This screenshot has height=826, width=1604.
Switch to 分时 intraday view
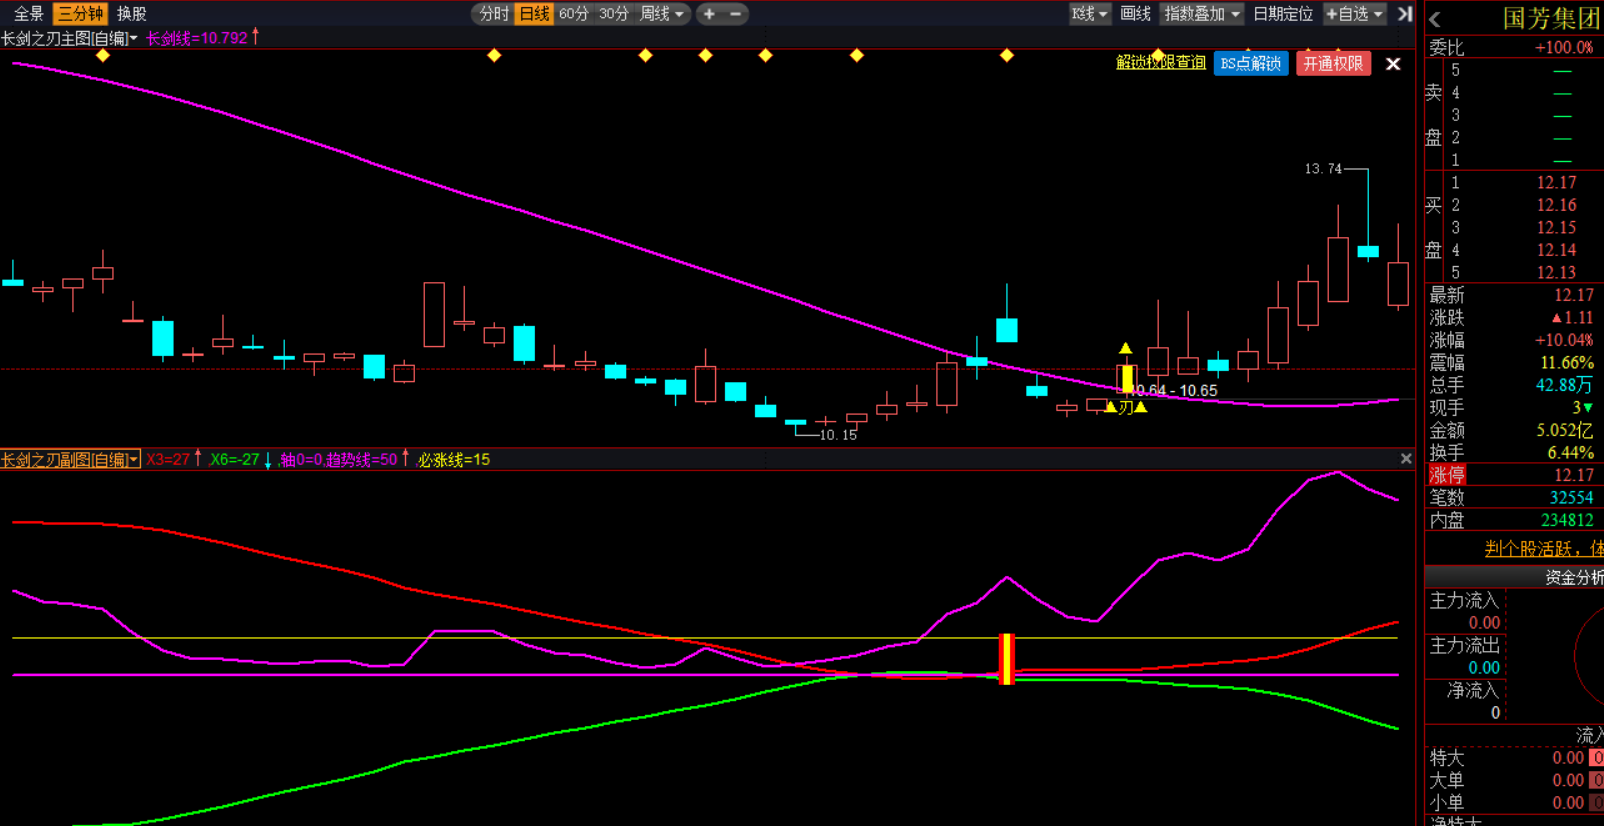tap(493, 14)
